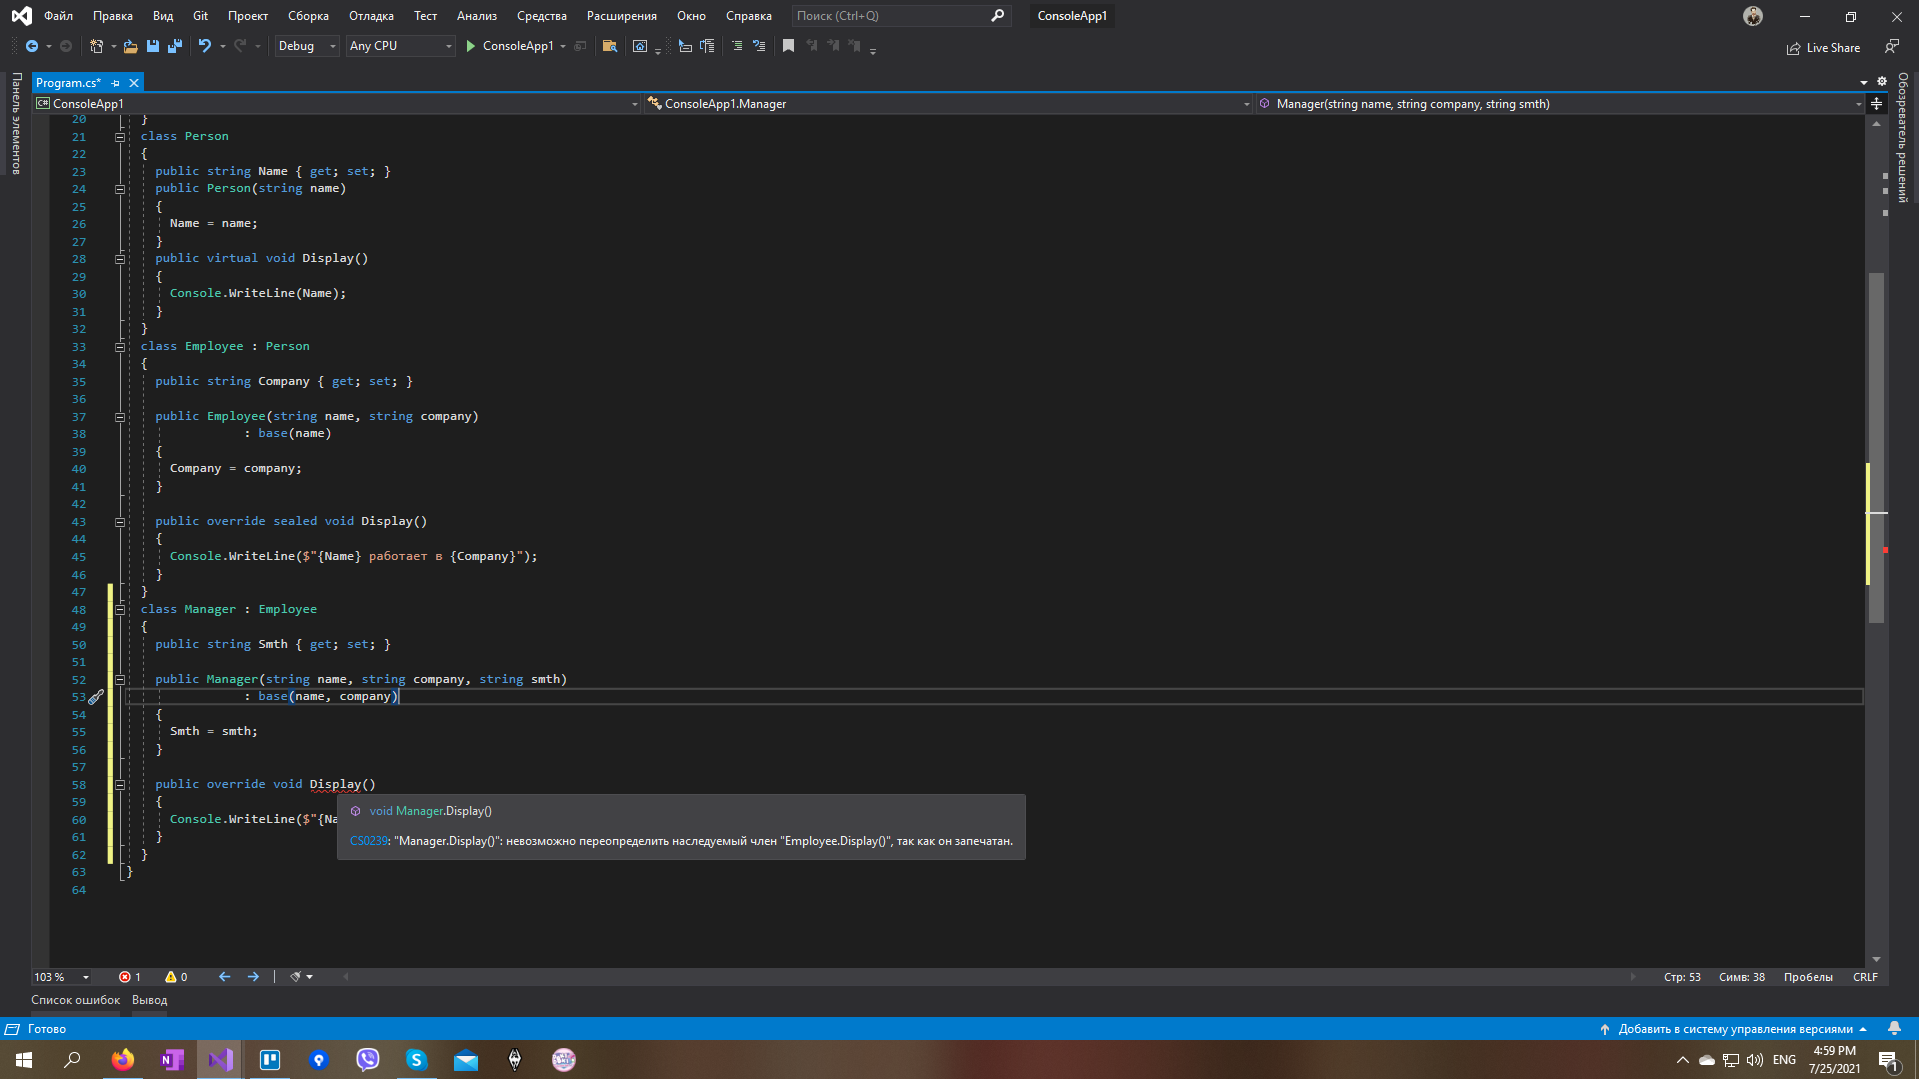The image size is (1919, 1079).
Task: Collapse the Employee sealed Display method on line 43
Action: pos(120,522)
